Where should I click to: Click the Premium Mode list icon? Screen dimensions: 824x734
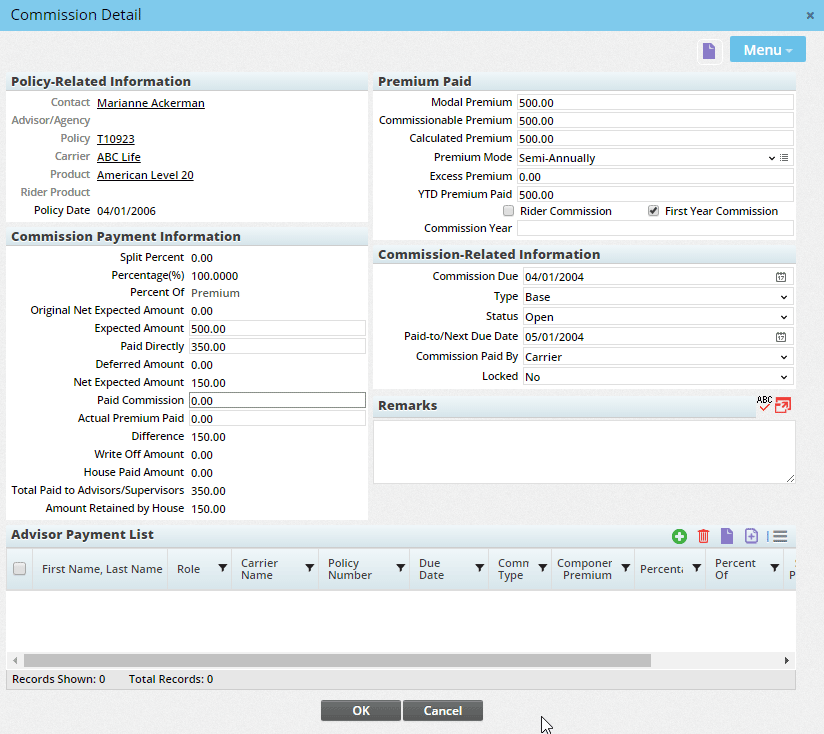785,158
